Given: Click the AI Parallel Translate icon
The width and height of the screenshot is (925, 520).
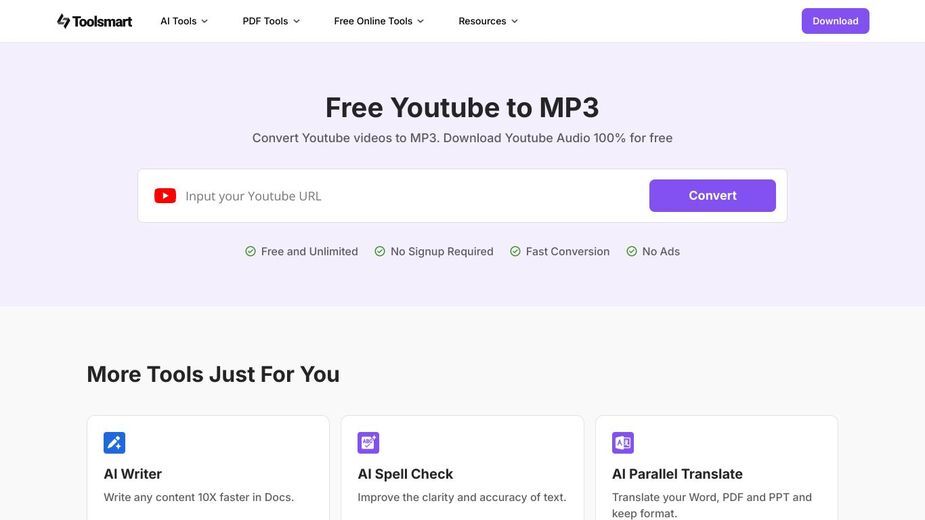Looking at the screenshot, I should 623,443.
